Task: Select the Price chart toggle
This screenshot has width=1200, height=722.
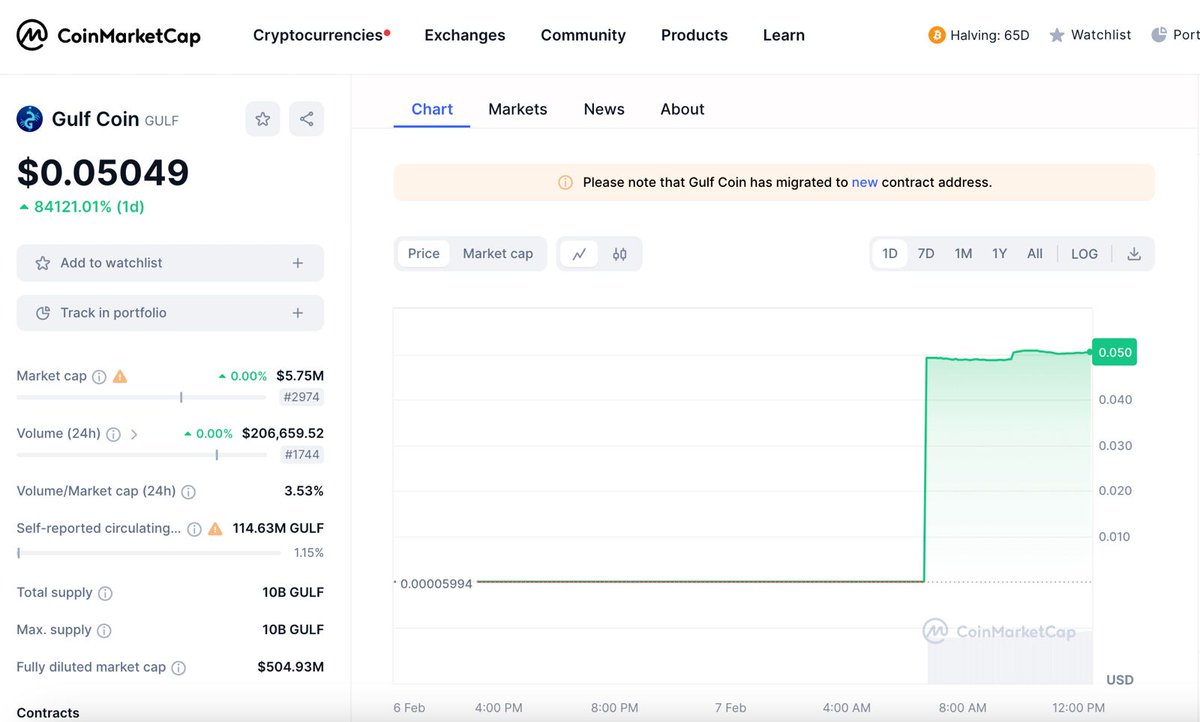Action: coord(424,254)
